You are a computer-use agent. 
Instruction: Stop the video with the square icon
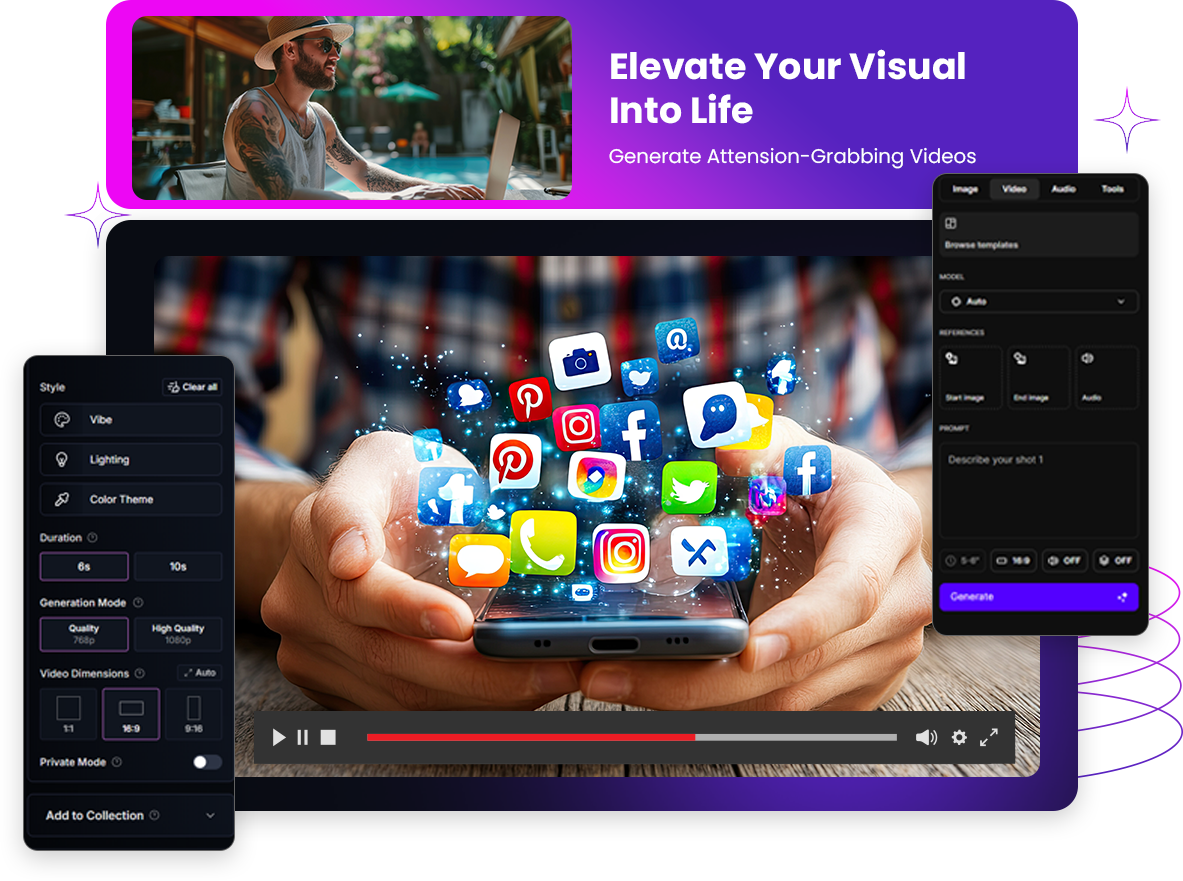tap(328, 738)
